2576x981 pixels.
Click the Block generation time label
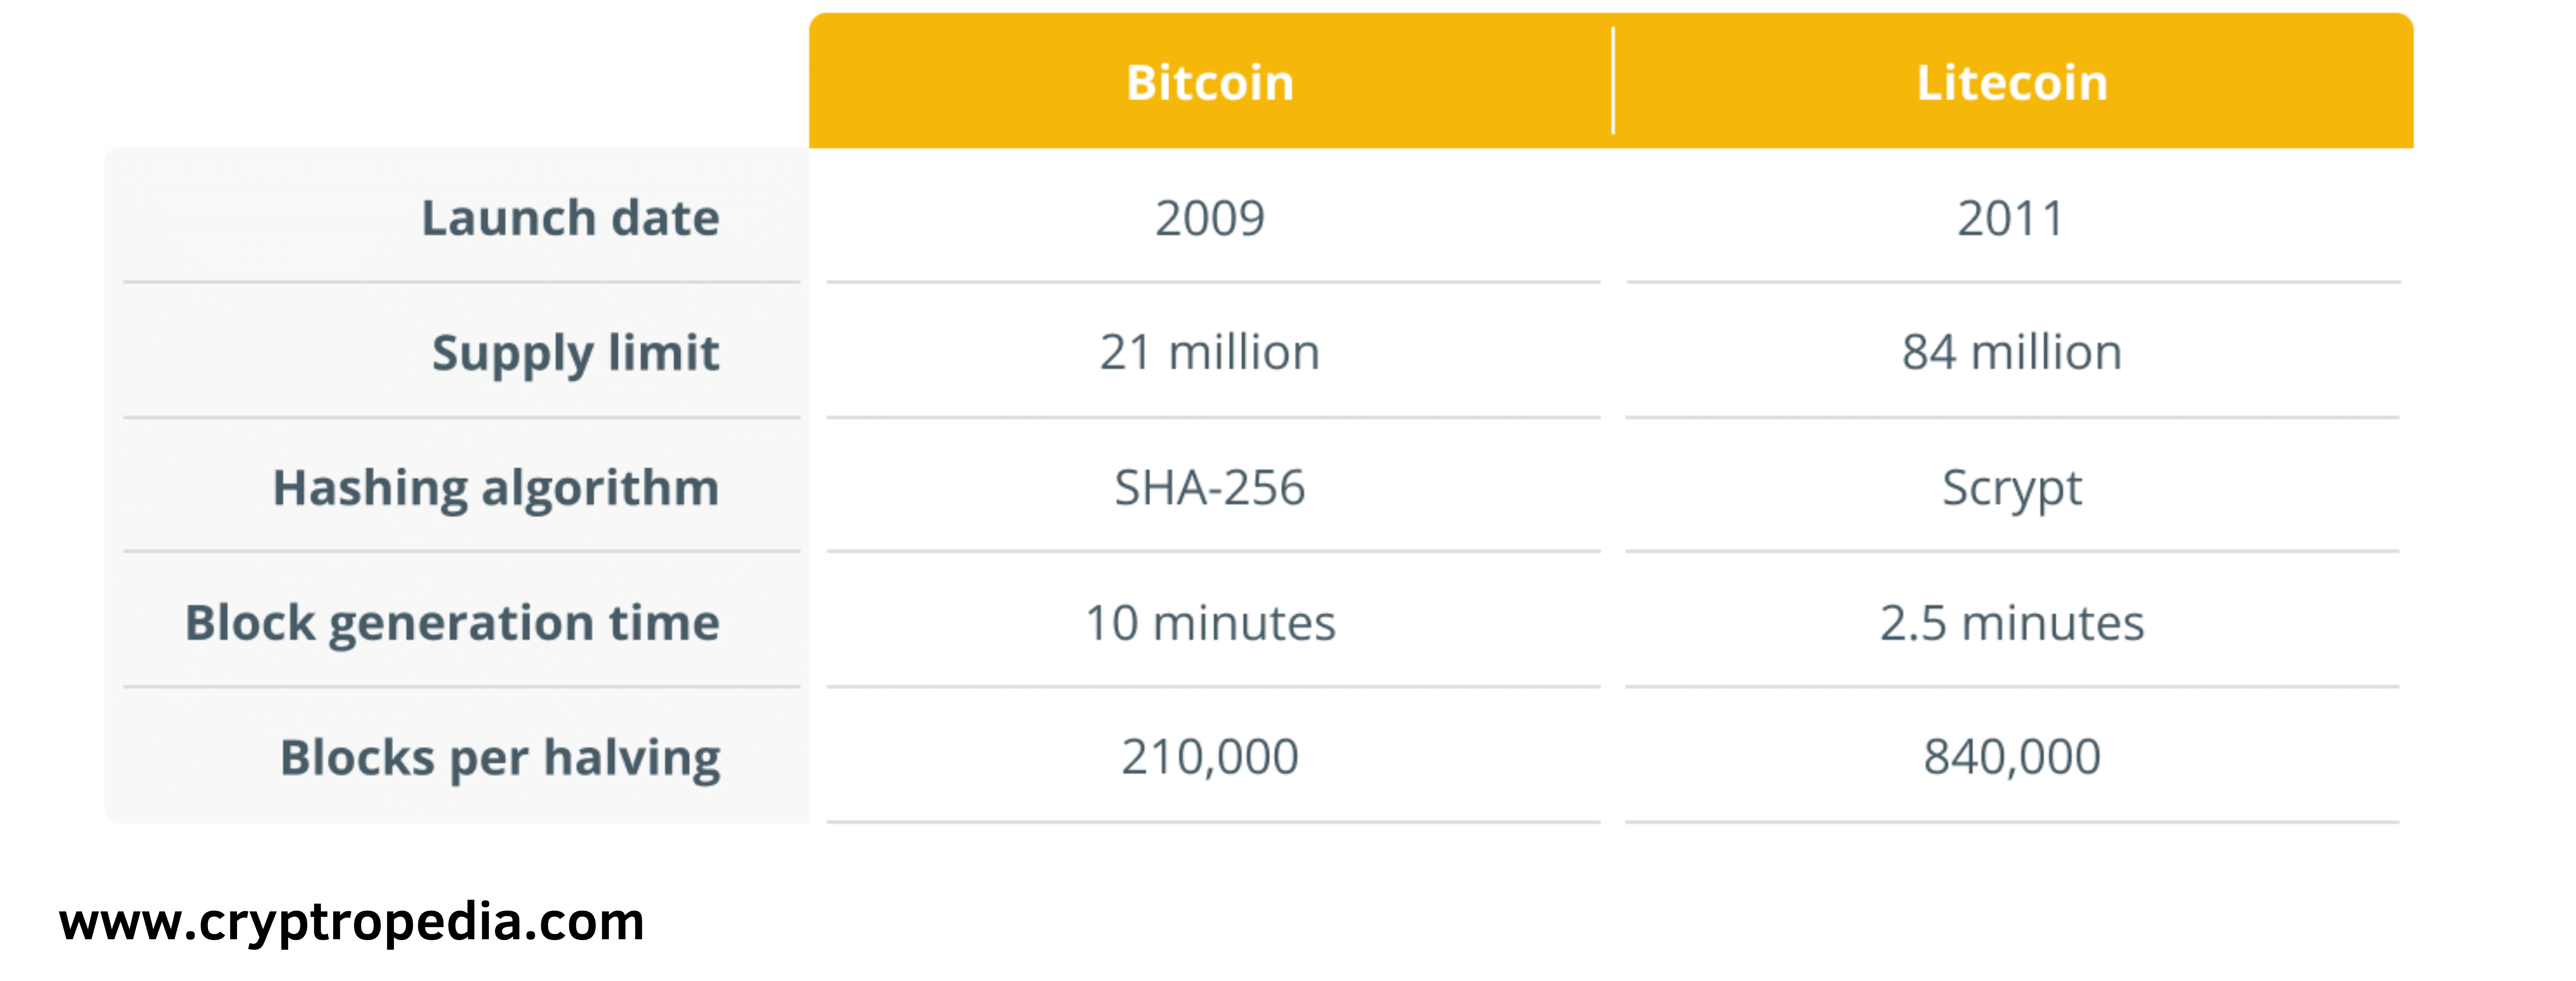point(452,623)
